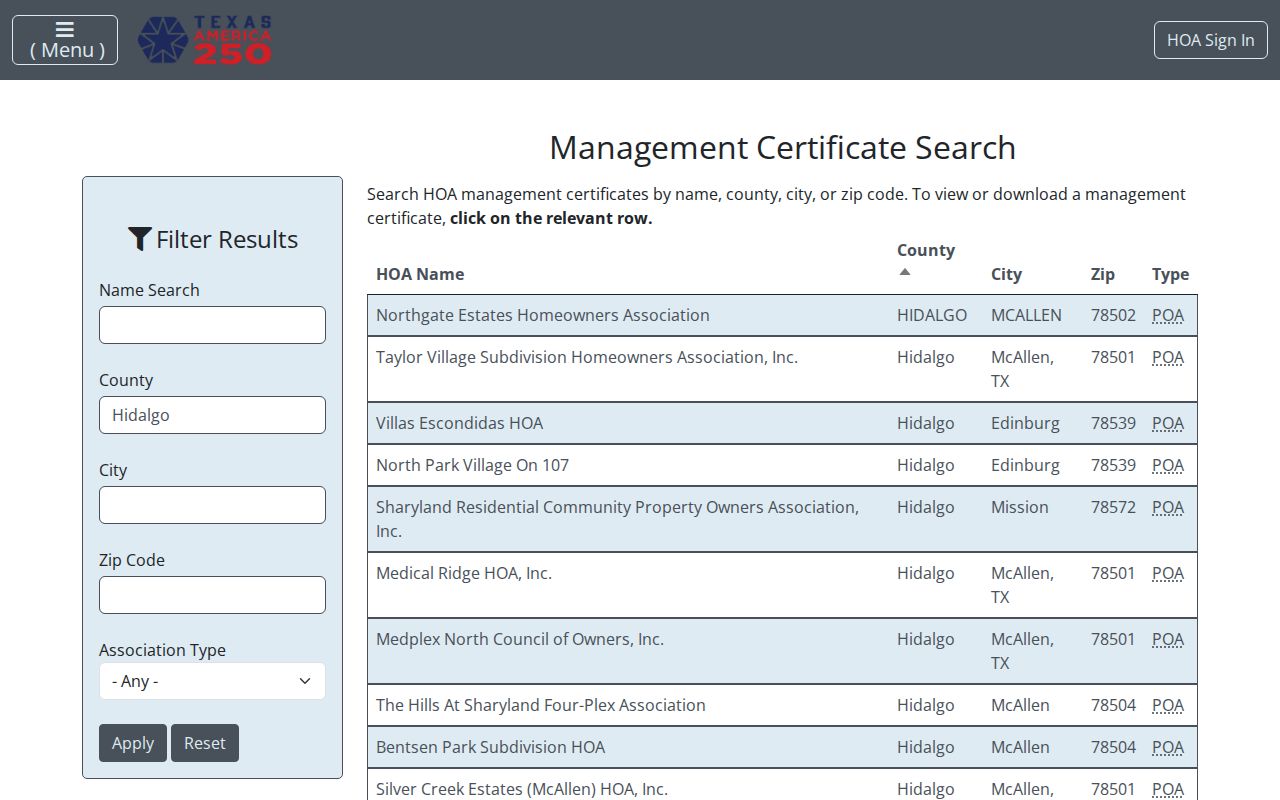Click HIDALGO county cell in Northgate row
1280x800 pixels.
932,315
